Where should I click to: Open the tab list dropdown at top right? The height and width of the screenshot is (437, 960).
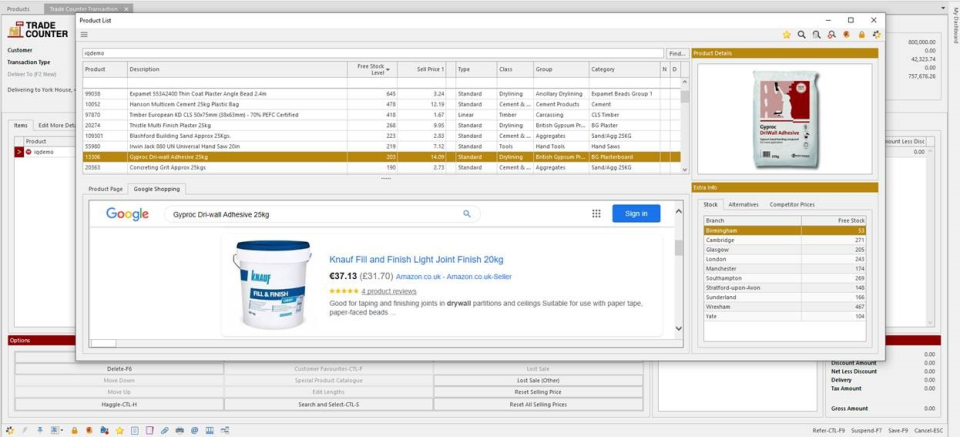tap(943, 9)
